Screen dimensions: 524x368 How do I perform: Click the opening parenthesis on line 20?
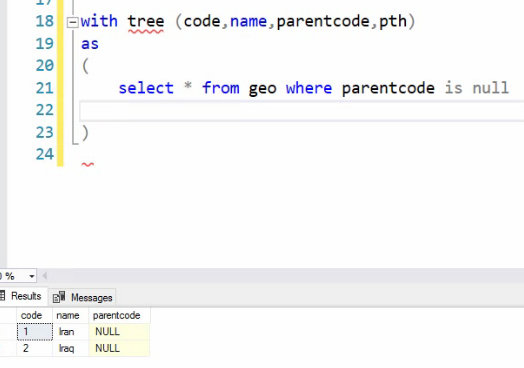point(85,66)
